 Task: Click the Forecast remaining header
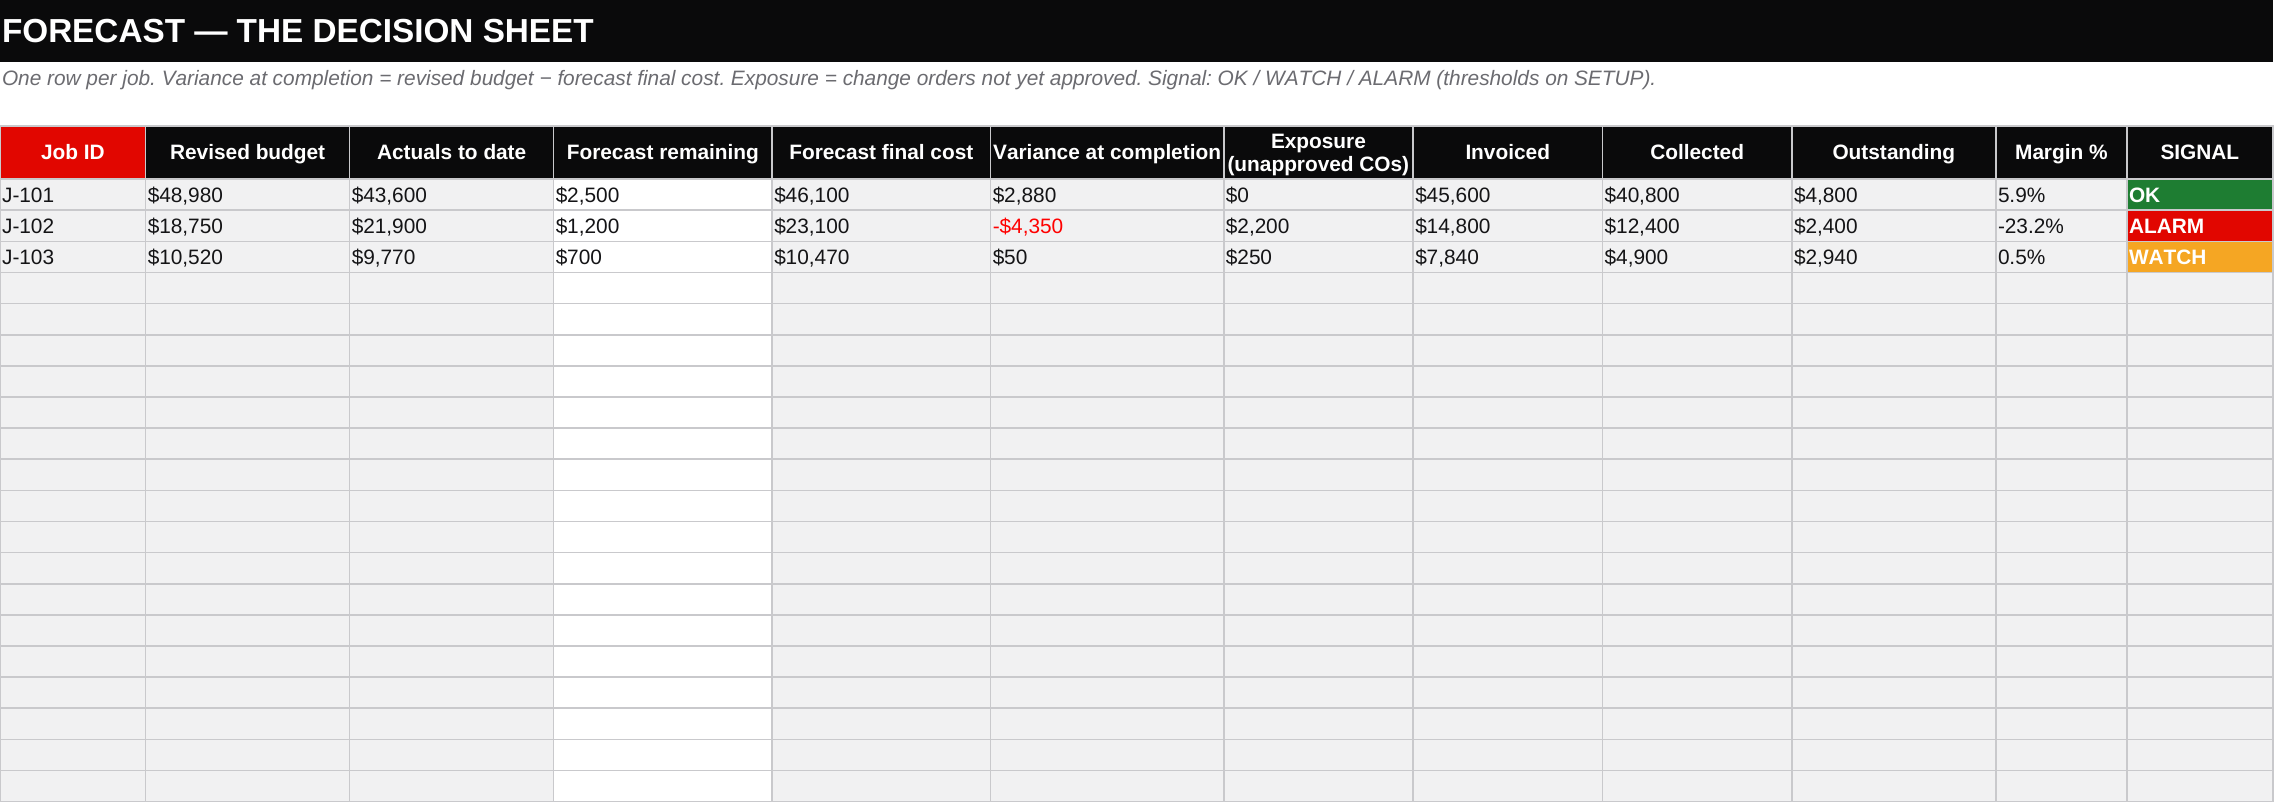(662, 152)
